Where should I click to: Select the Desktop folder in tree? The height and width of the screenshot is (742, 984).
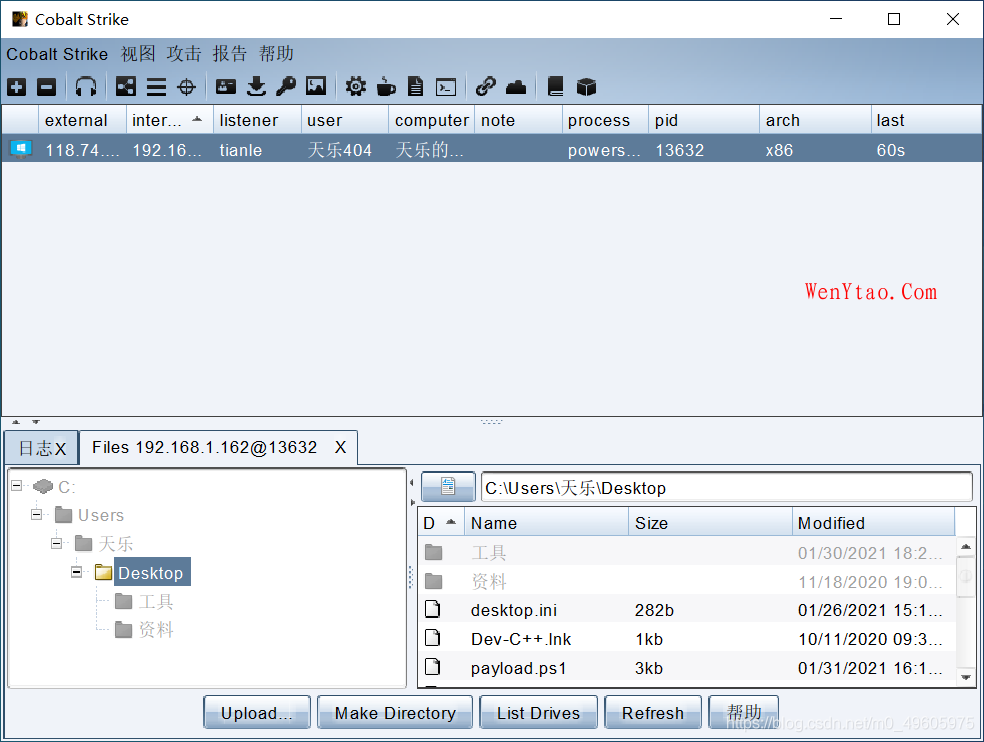point(151,573)
